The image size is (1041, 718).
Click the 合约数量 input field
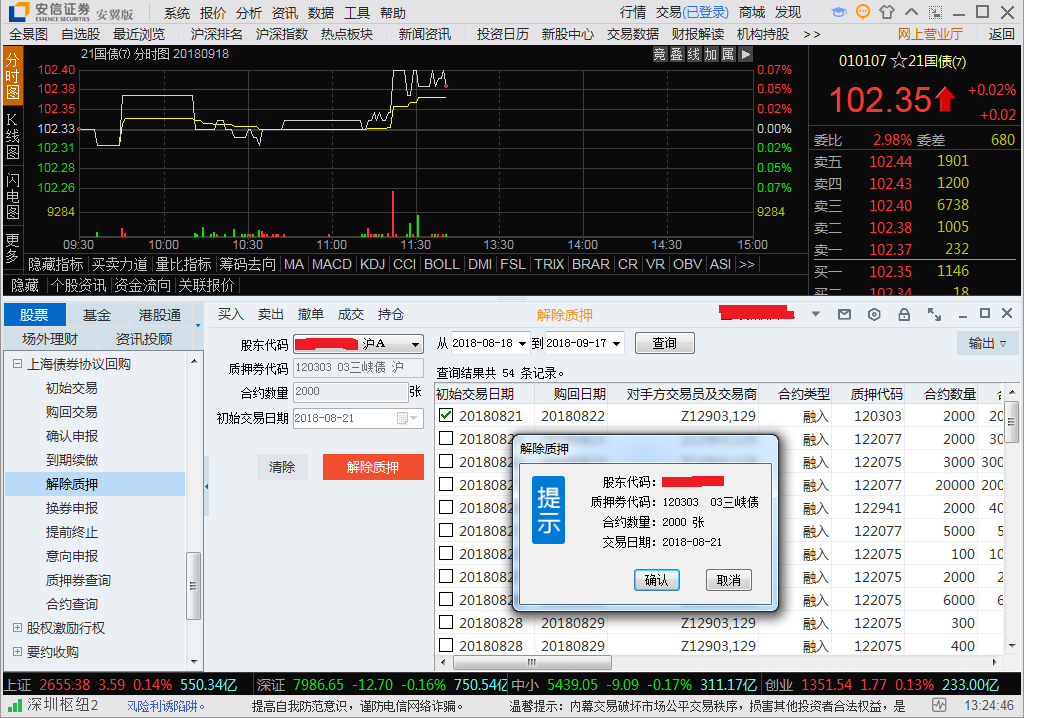tap(350, 392)
